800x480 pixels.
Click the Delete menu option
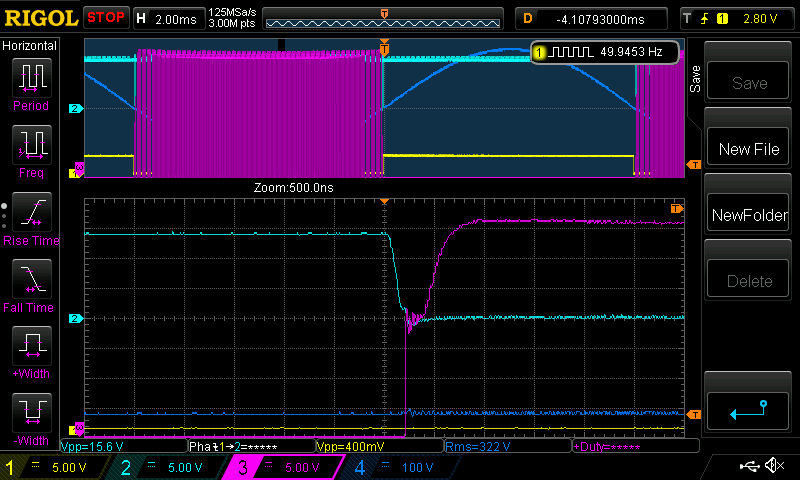tap(749, 281)
